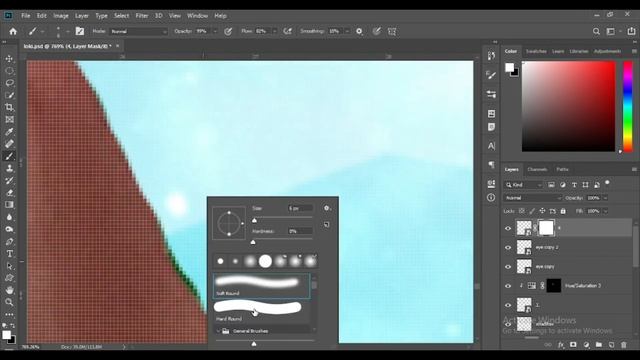640x360 pixels.
Task: Open the Smoothing value dropdown
Action: [x=347, y=31]
